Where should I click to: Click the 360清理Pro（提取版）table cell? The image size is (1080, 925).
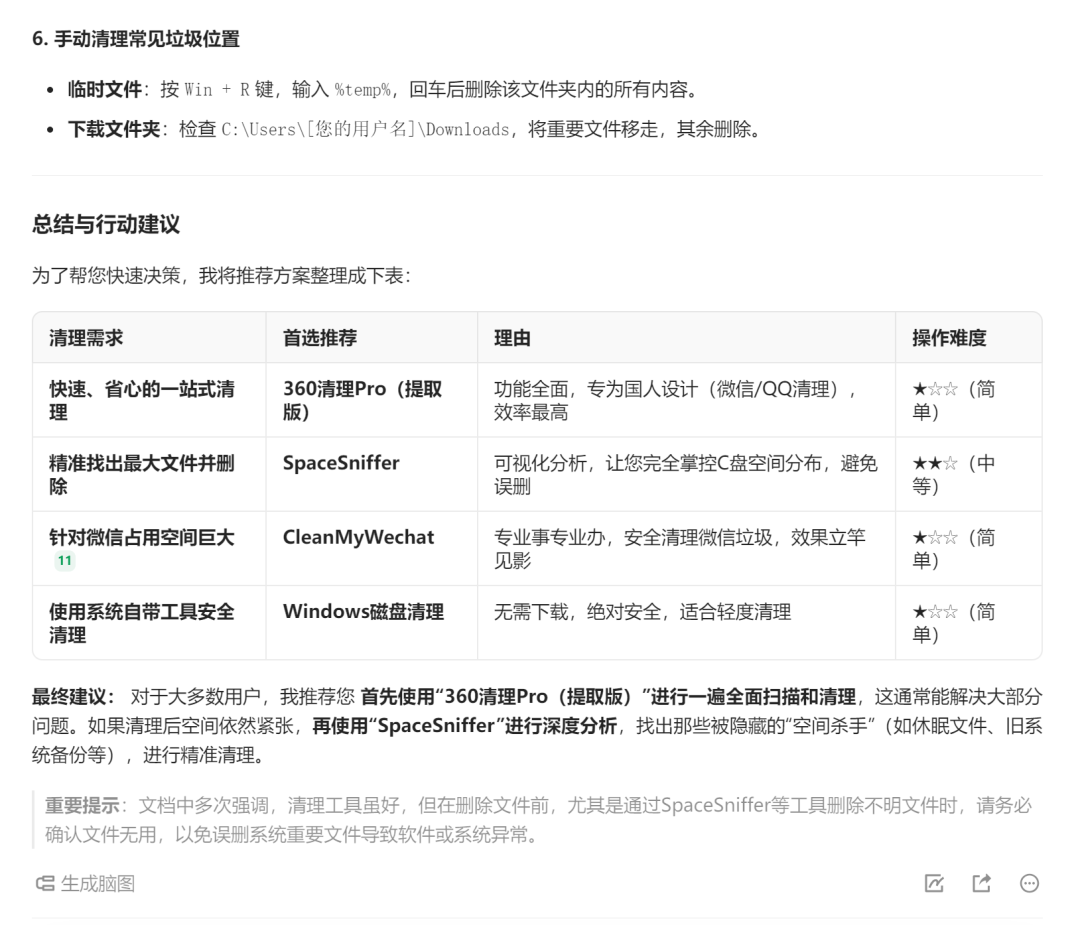(372, 400)
